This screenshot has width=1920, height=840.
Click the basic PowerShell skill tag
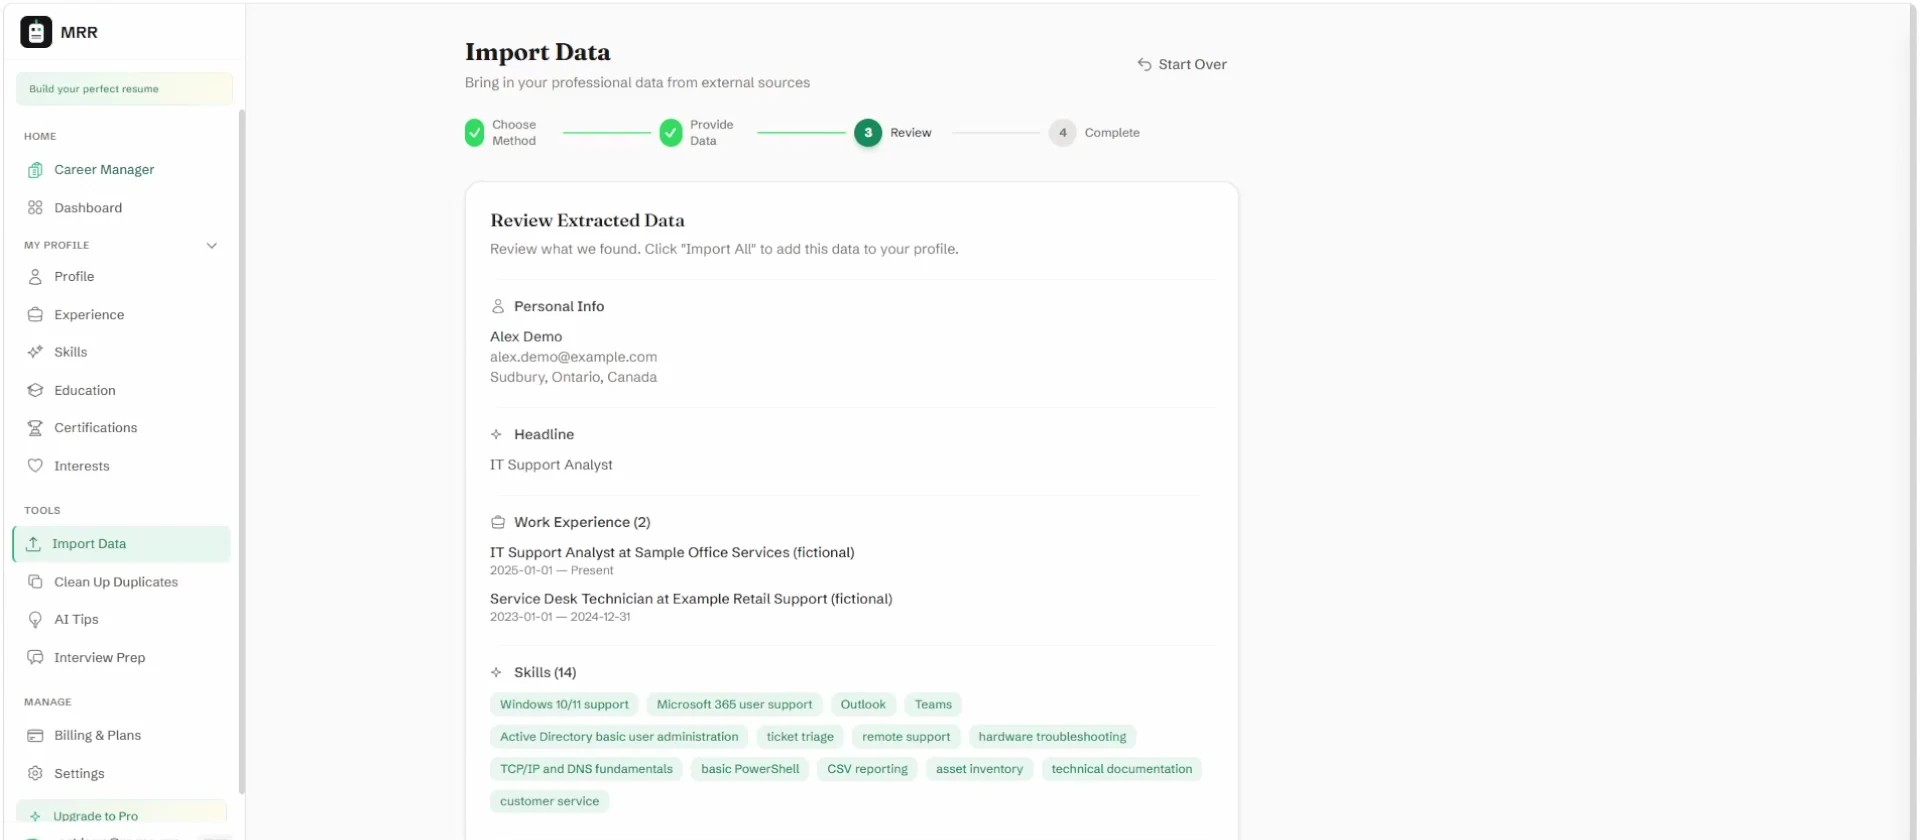pyautogui.click(x=750, y=769)
